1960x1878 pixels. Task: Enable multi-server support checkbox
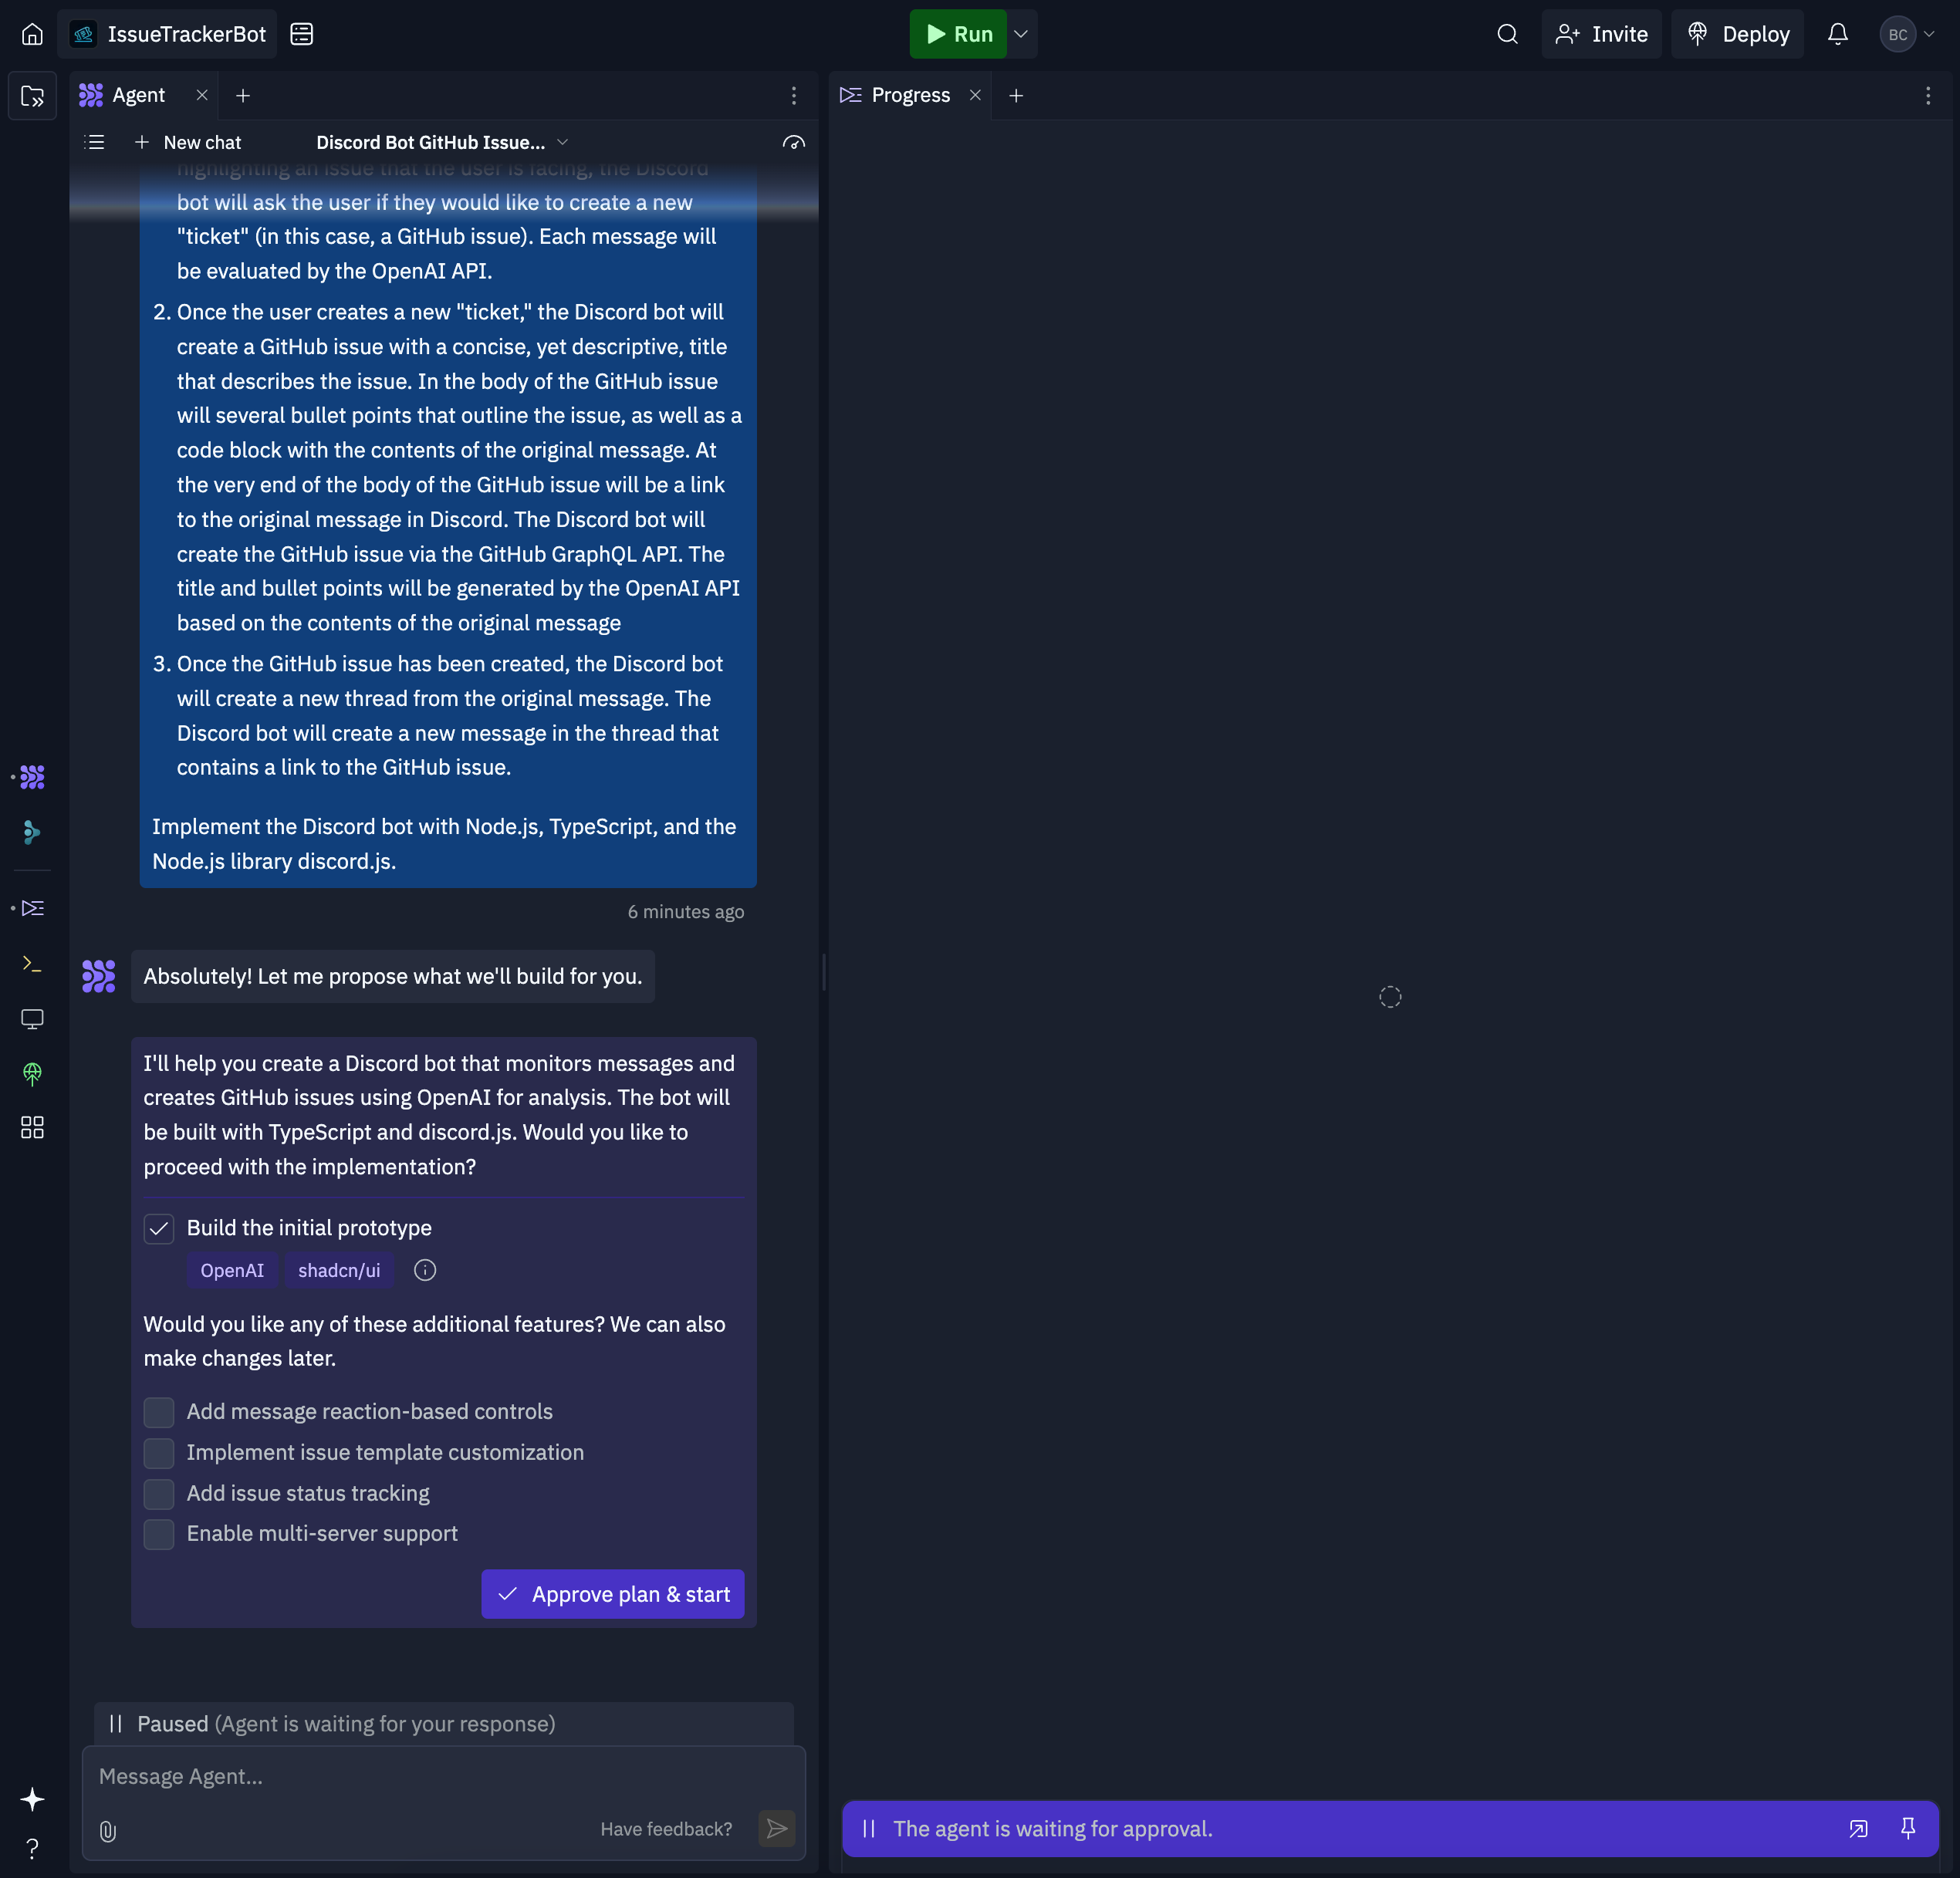[x=159, y=1534]
